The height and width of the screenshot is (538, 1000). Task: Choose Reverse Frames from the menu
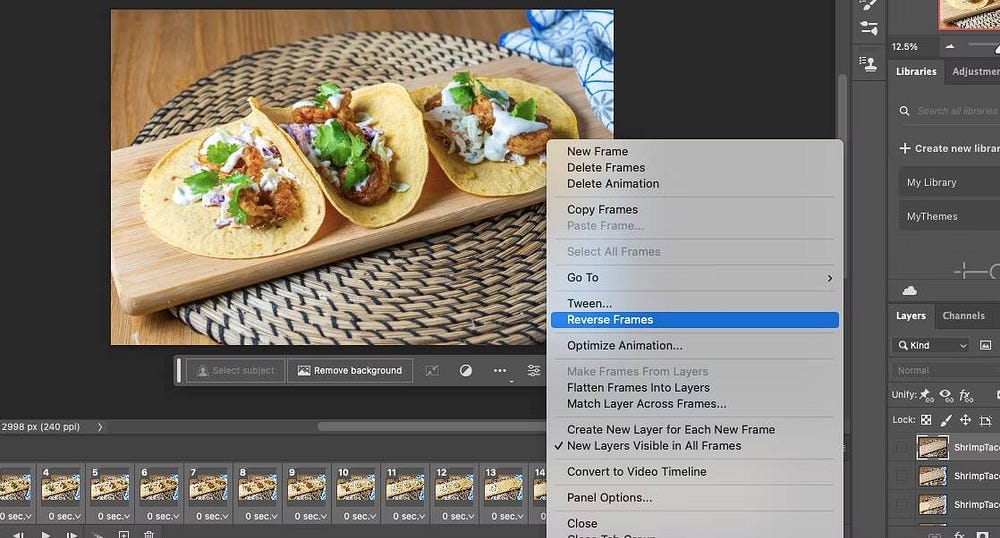click(x=695, y=320)
